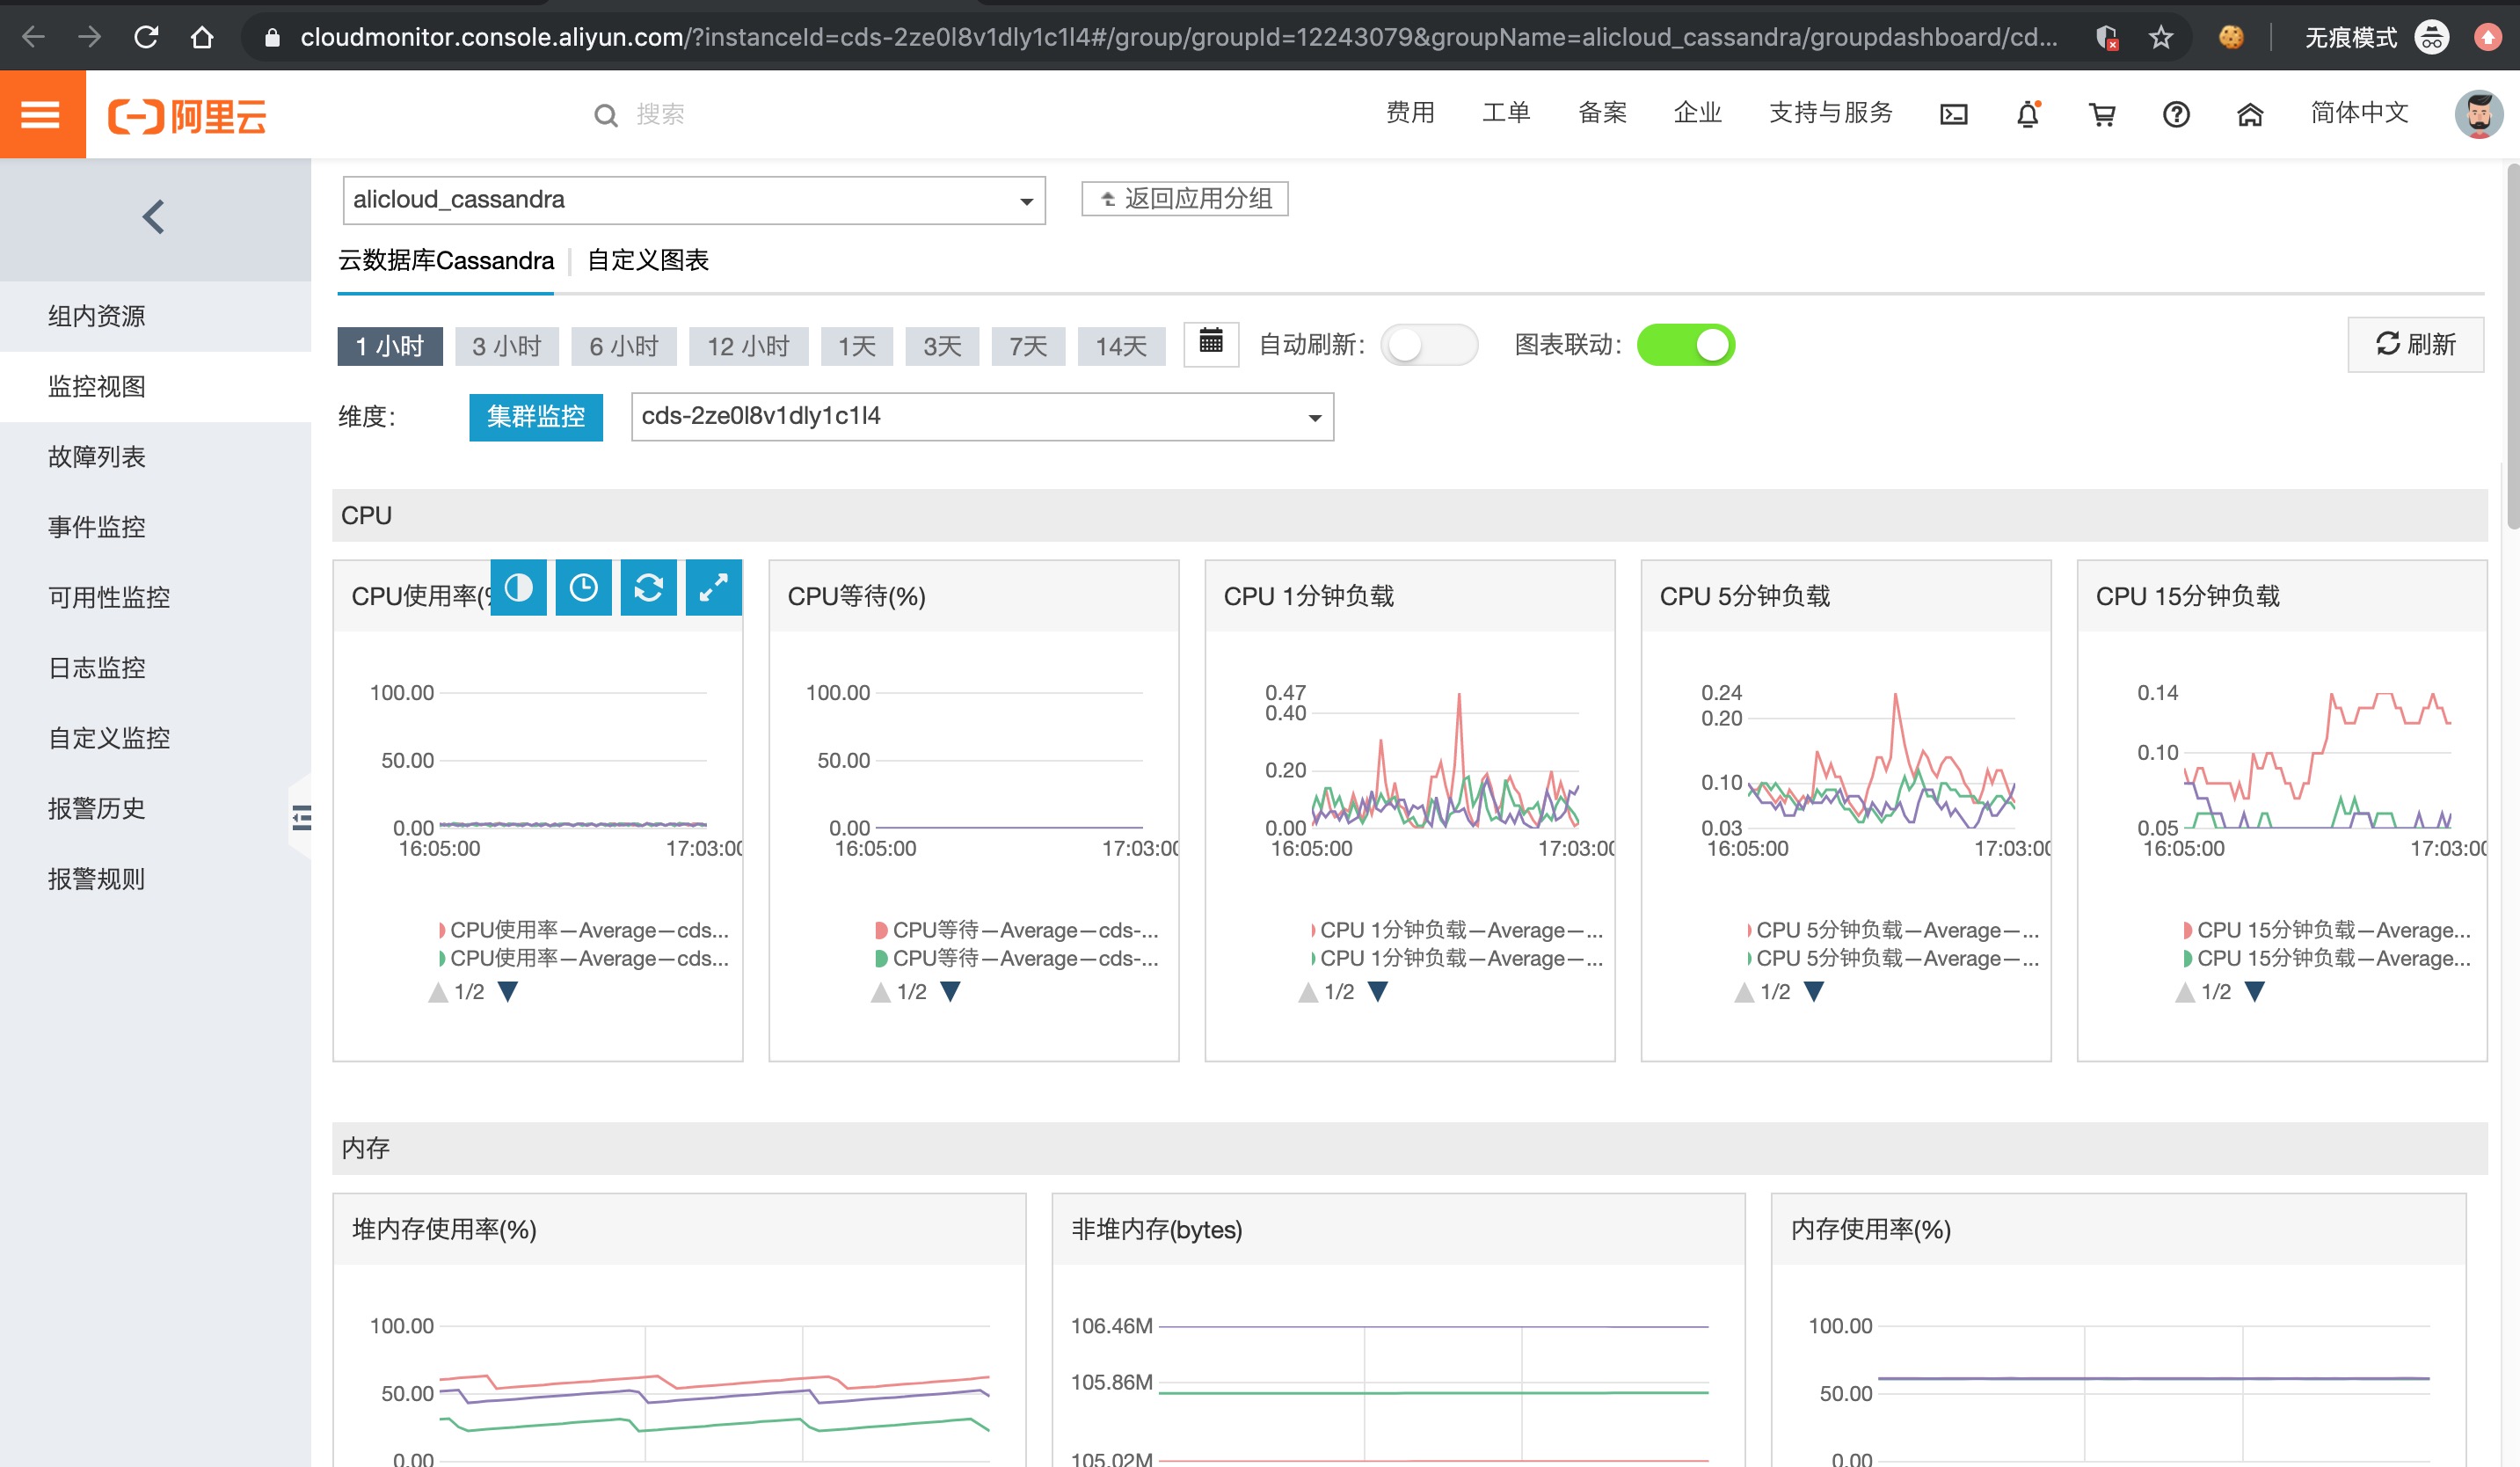
Task: Go to console home icon
Action: click(x=2249, y=115)
